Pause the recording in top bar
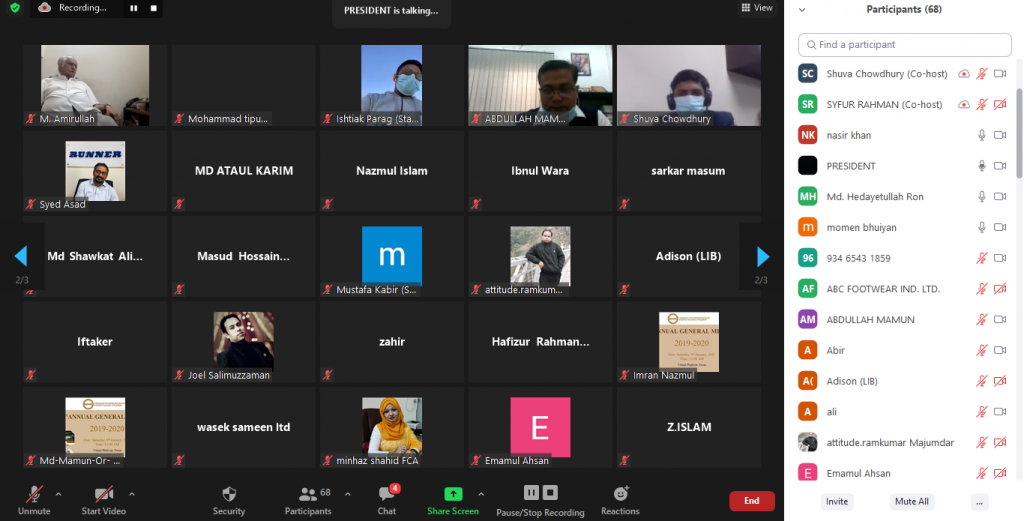 (x=134, y=8)
